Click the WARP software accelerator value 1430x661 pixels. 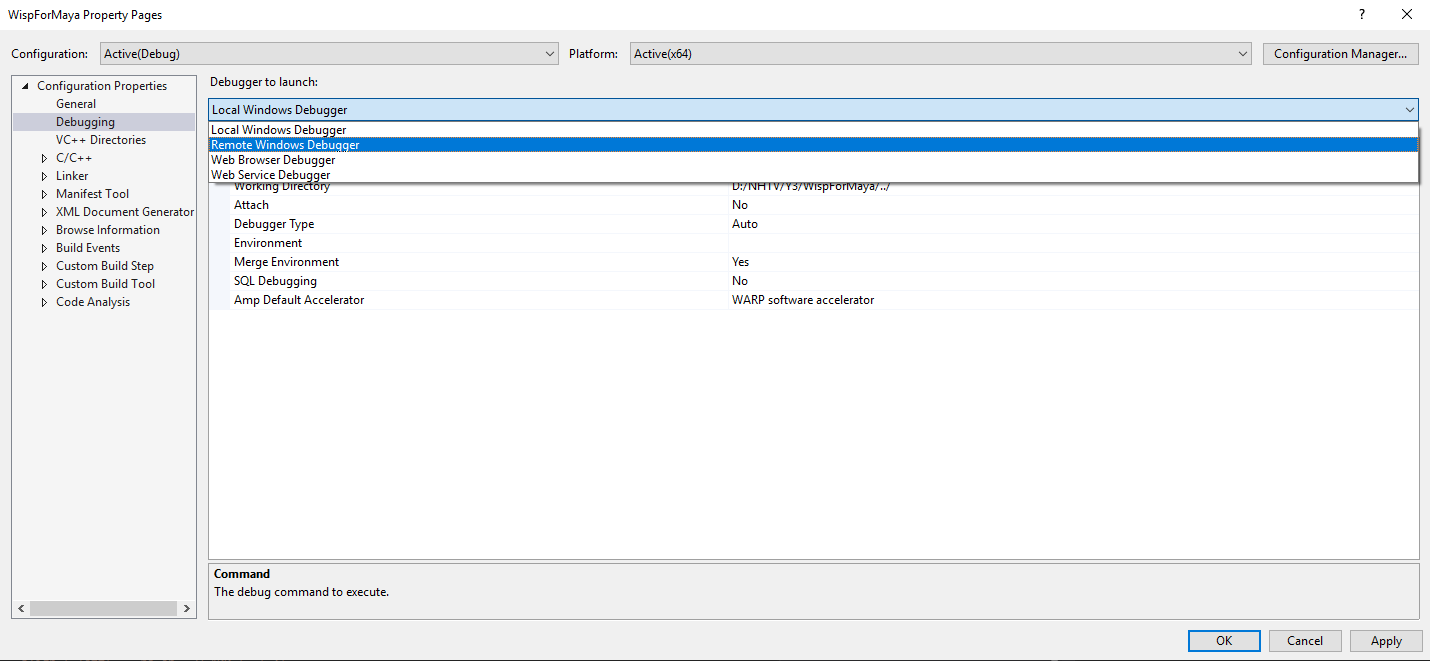pyautogui.click(x=803, y=300)
